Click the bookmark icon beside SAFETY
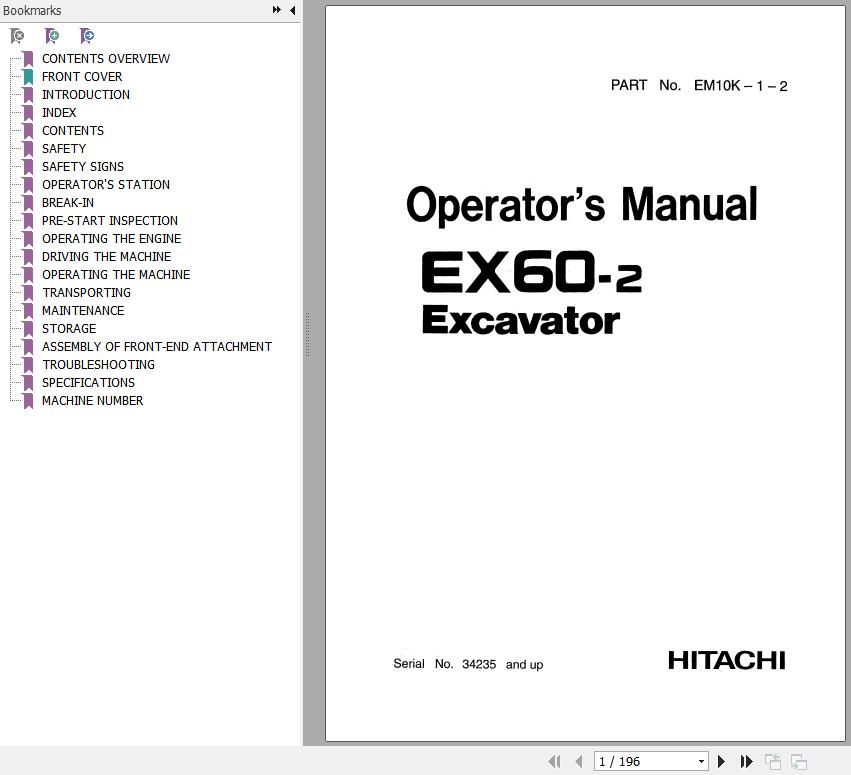851x775 pixels. 28,149
